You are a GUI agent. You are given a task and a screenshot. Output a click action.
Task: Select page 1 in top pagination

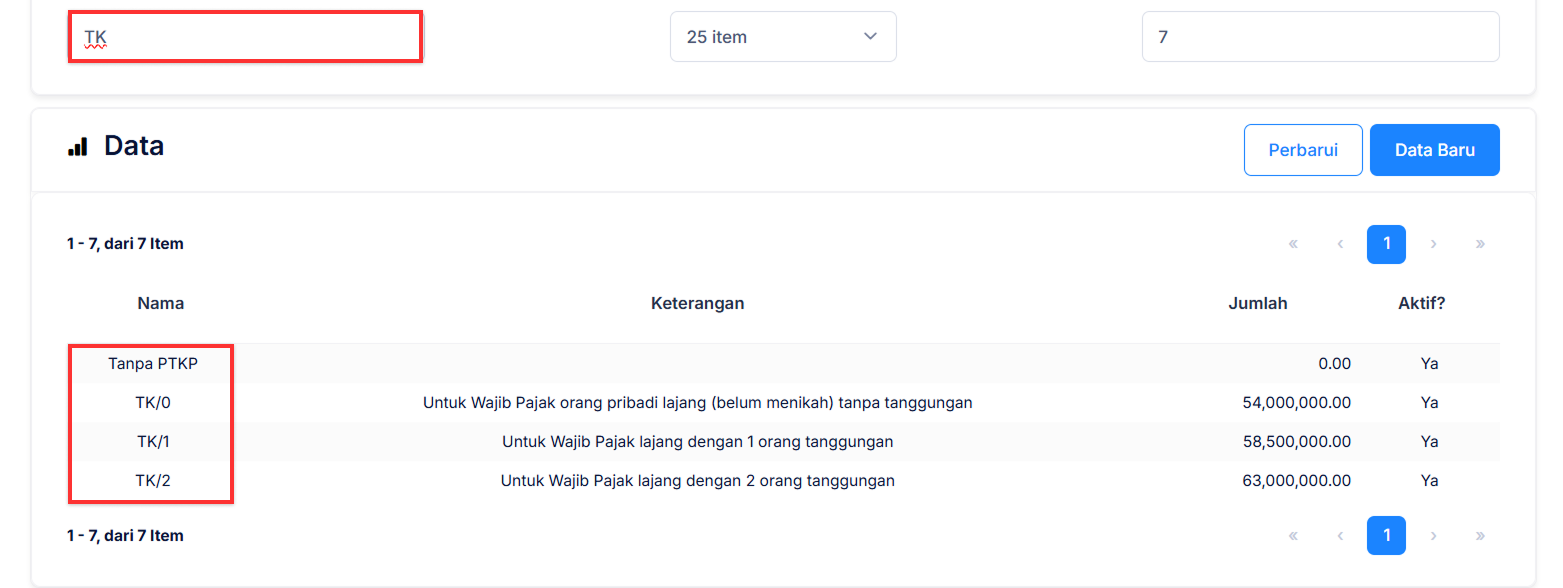coord(1386,243)
